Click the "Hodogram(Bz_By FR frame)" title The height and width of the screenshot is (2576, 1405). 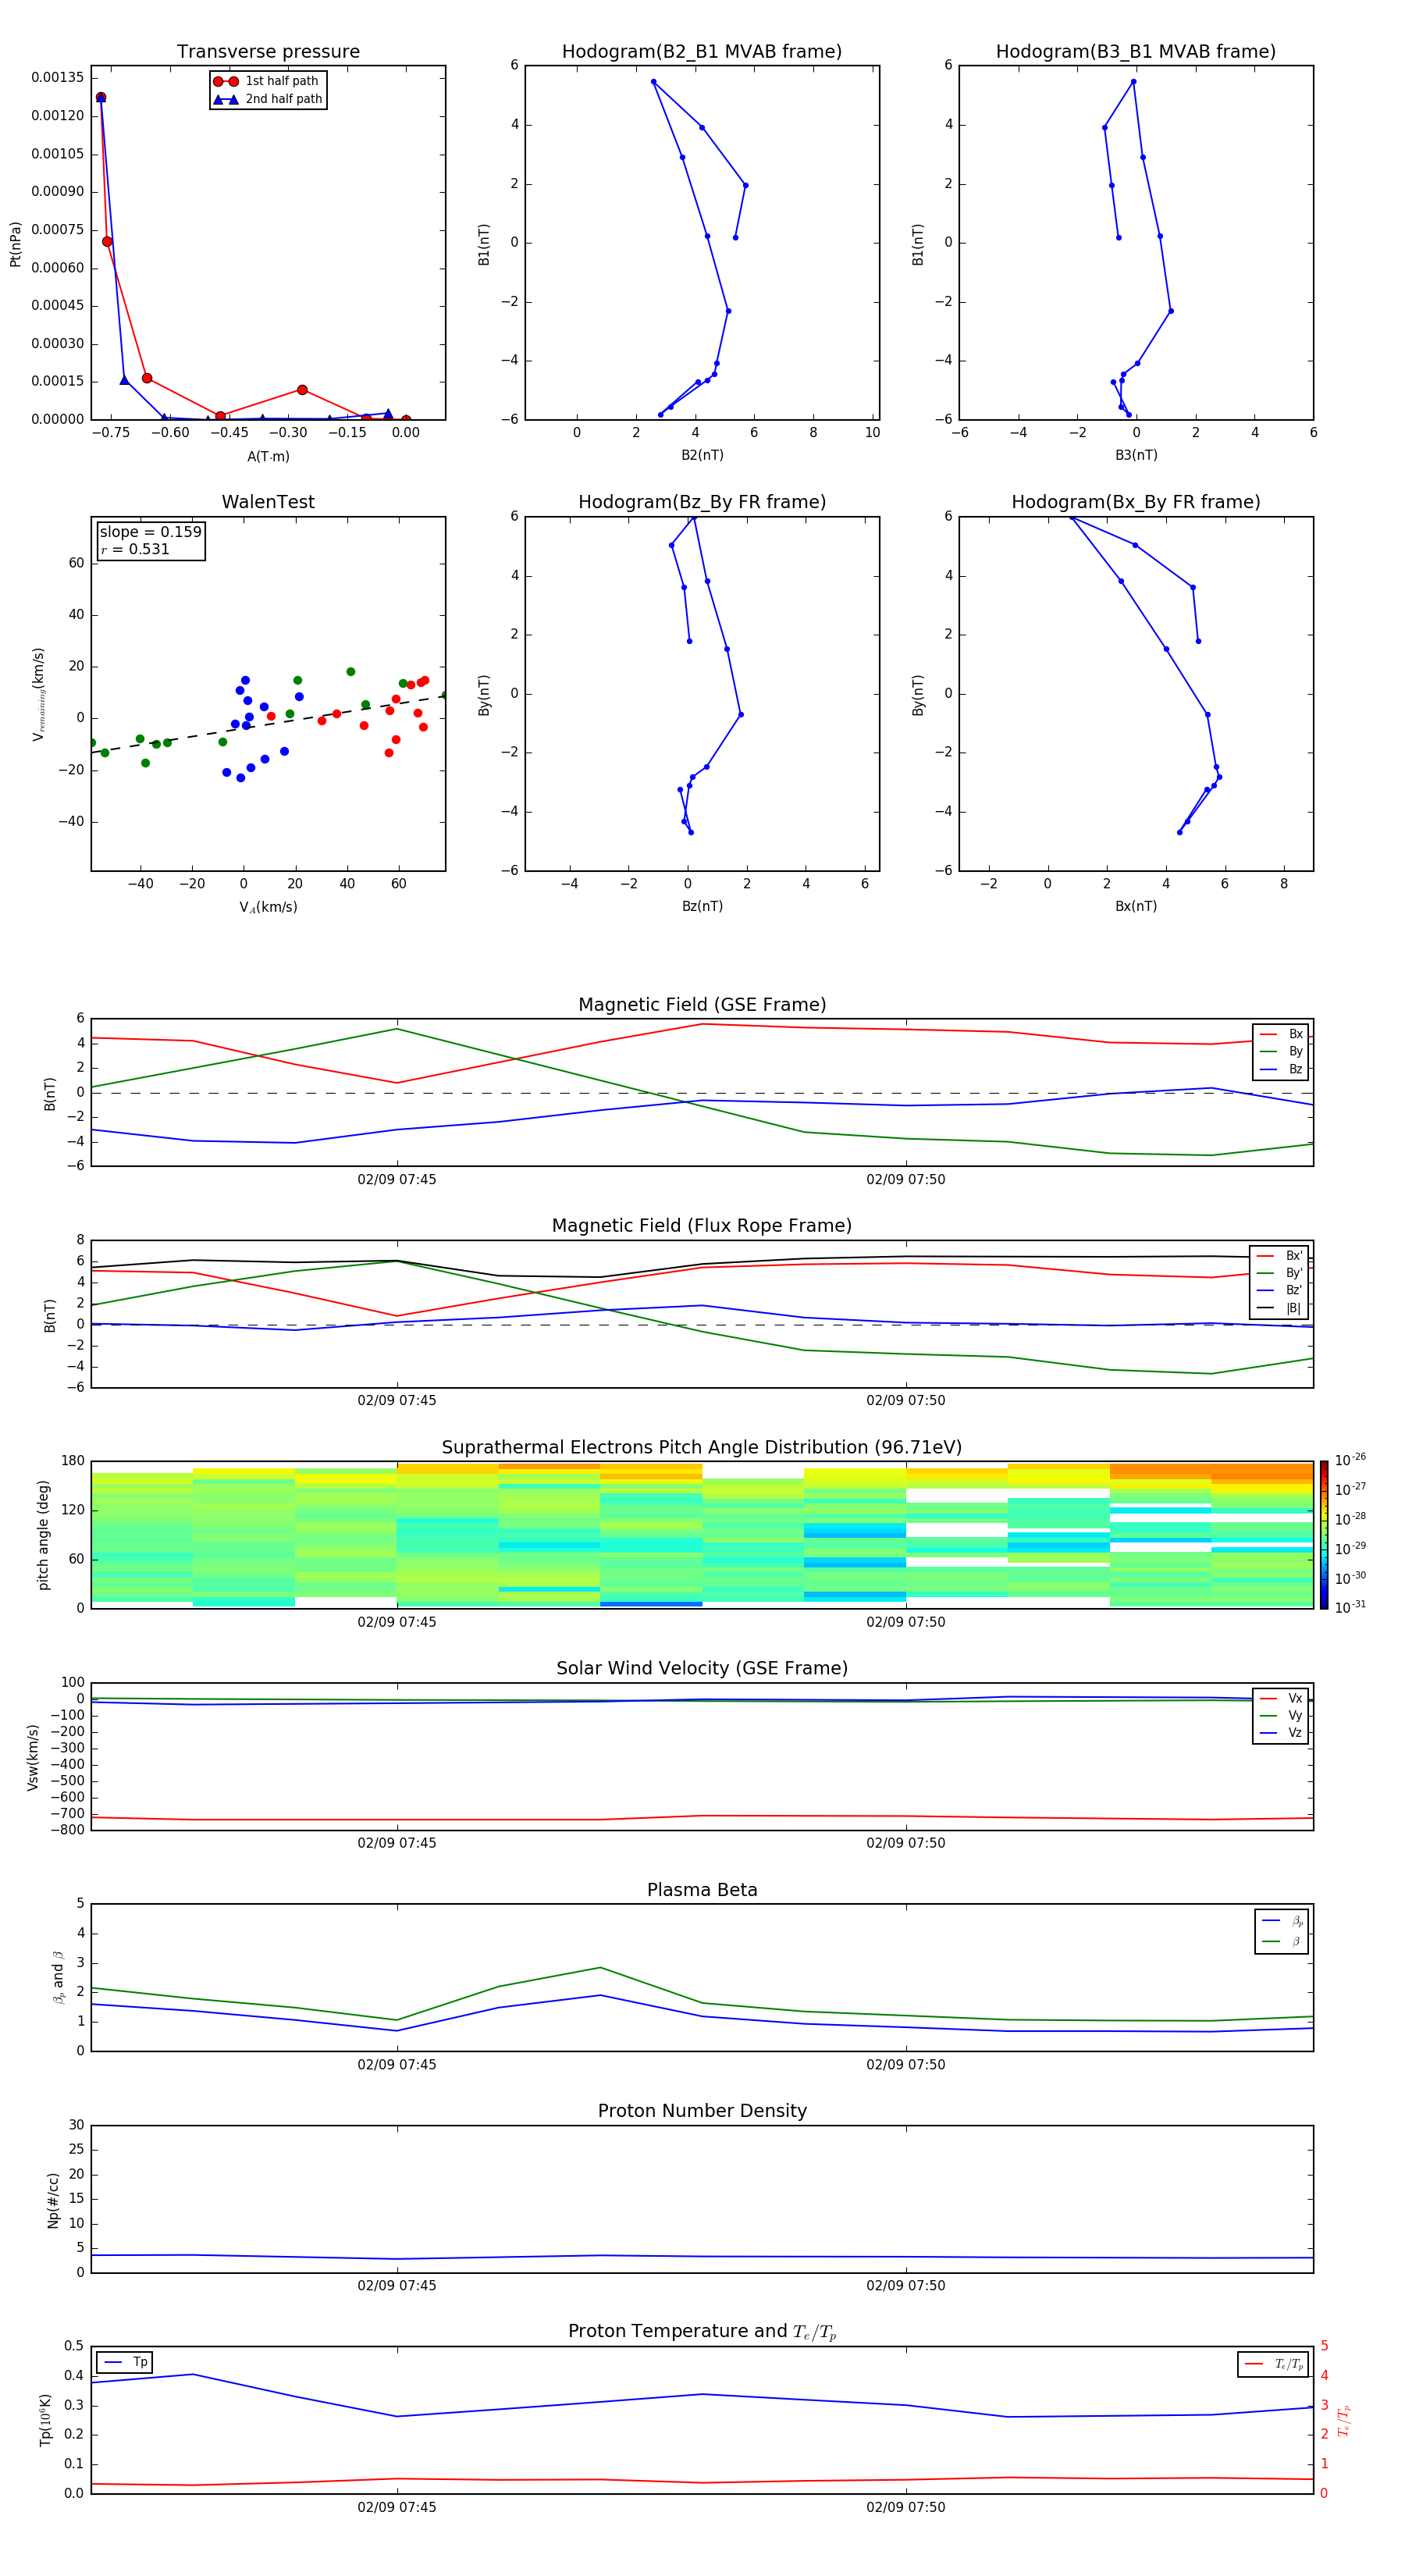pyautogui.click(x=702, y=502)
